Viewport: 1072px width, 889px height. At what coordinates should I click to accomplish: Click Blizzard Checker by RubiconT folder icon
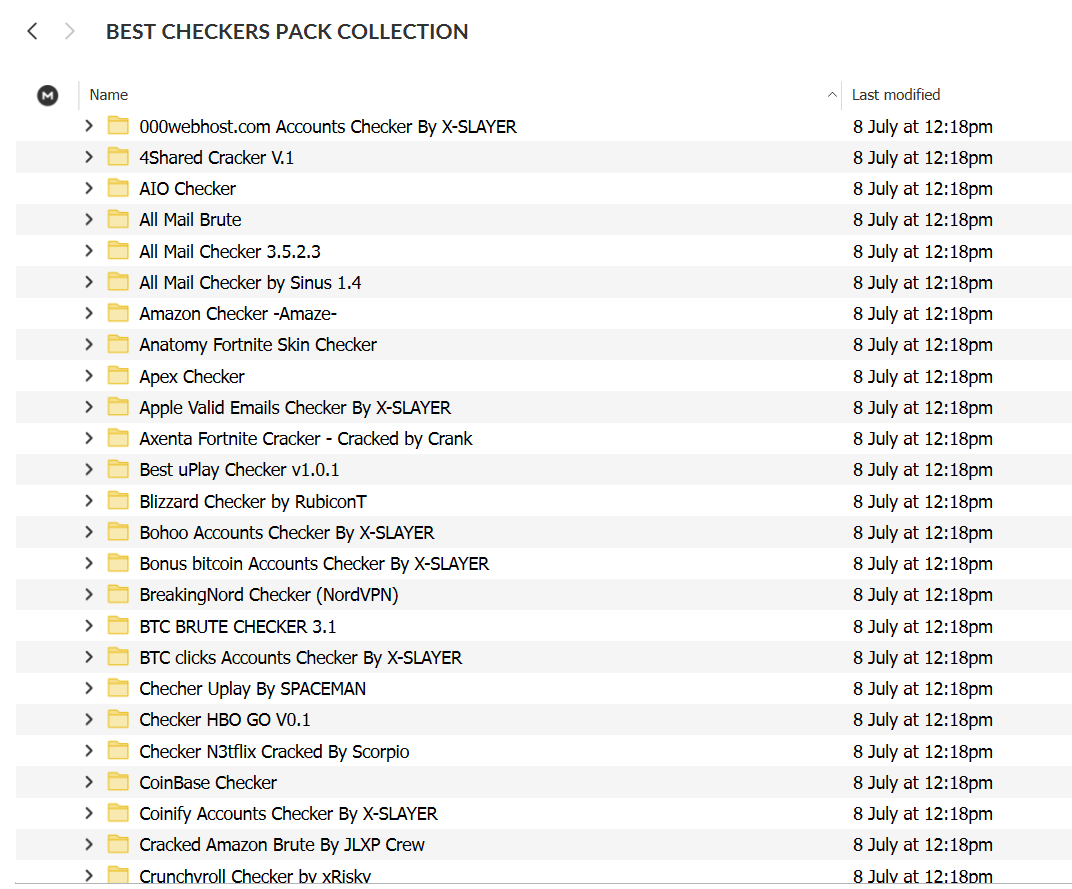click(118, 501)
